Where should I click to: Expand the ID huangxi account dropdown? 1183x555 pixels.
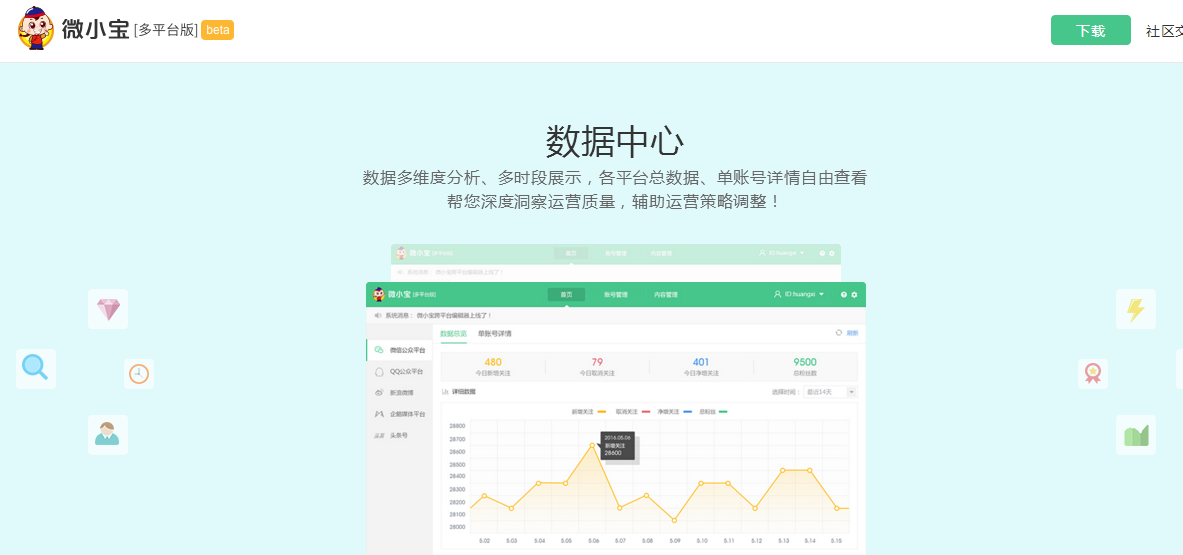pos(799,295)
